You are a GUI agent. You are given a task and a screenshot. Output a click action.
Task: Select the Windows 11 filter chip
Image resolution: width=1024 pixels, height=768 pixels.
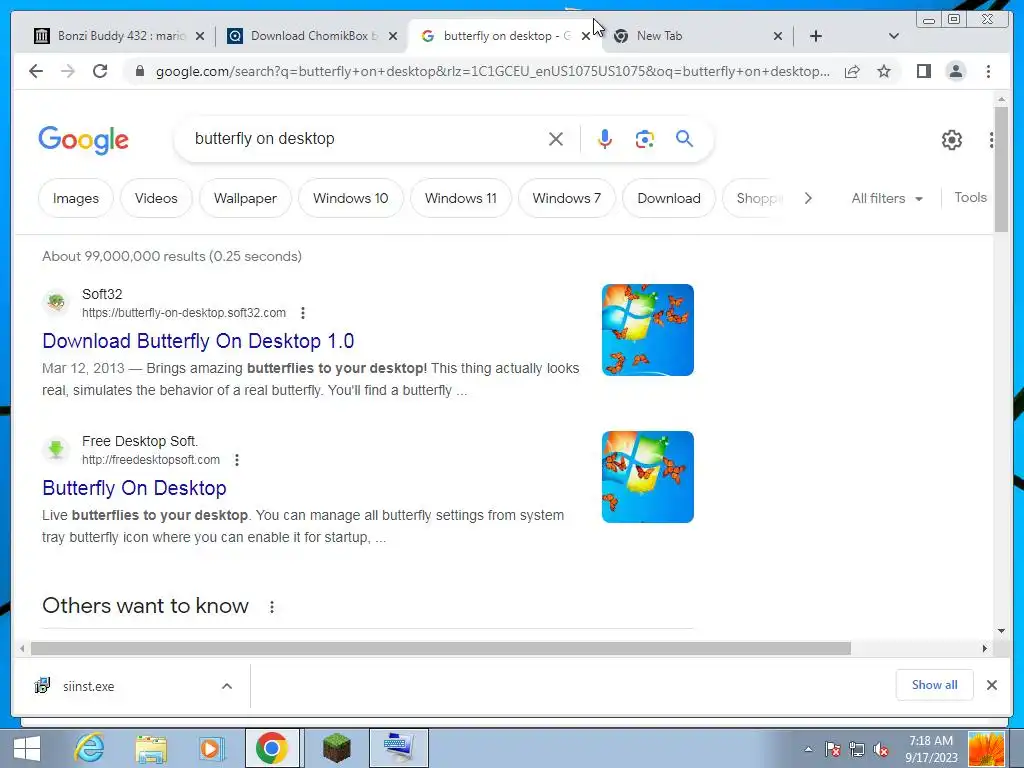coord(460,198)
